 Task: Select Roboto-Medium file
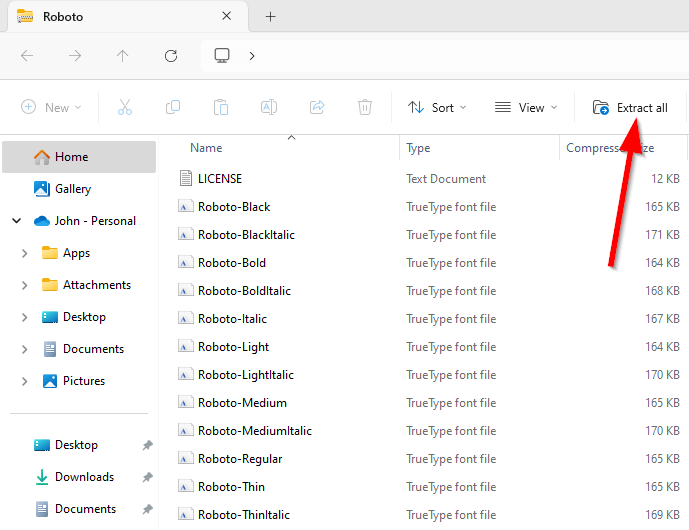[x=242, y=403]
